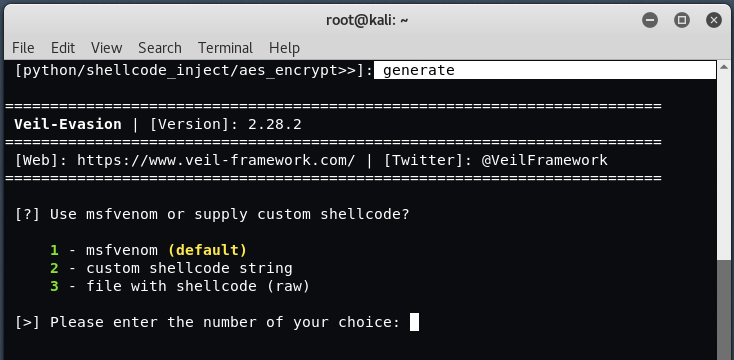
Task: Click the msfvenom (default) option line
Action: coord(148,250)
